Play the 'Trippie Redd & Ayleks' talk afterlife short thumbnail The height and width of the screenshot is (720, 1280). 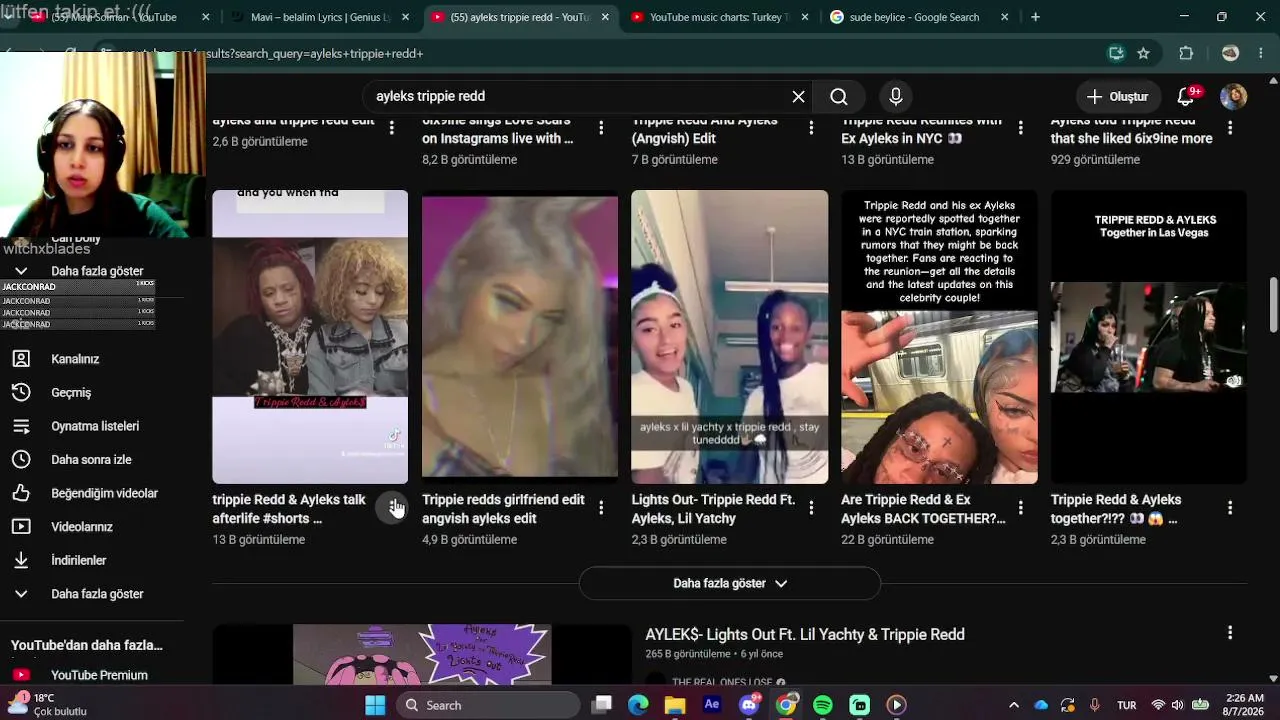pos(310,337)
